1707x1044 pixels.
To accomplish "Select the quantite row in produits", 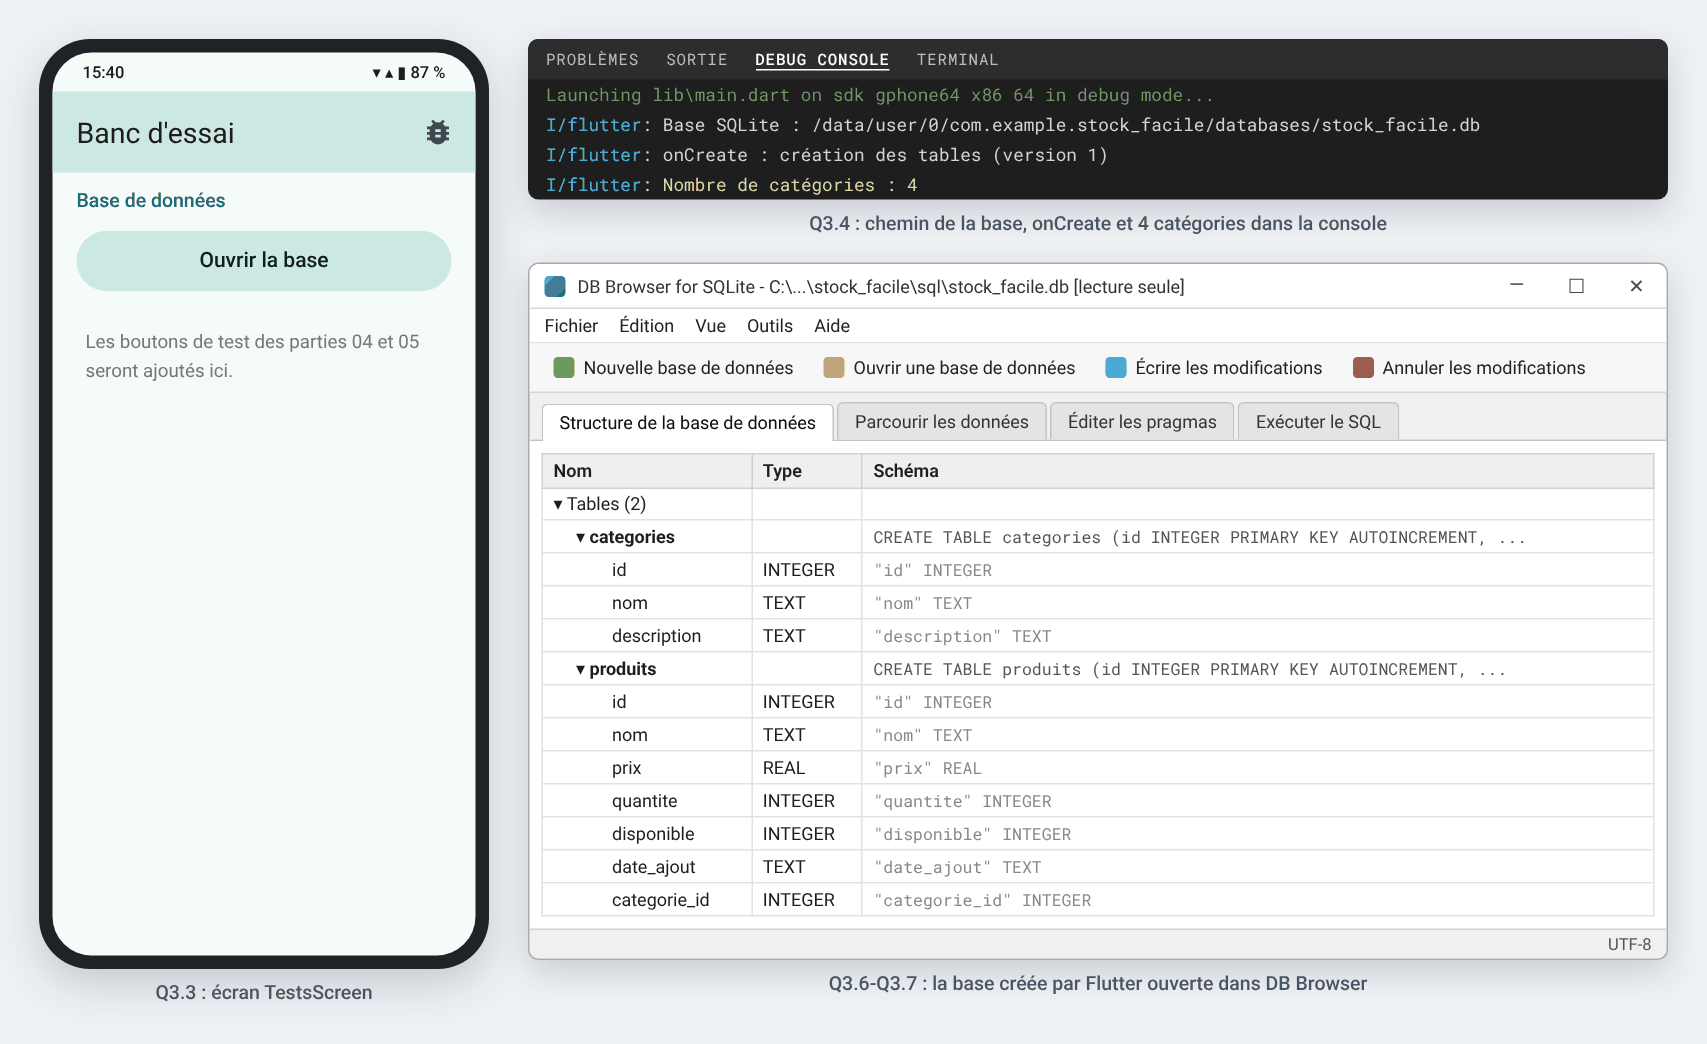I will pyautogui.click(x=1098, y=801).
